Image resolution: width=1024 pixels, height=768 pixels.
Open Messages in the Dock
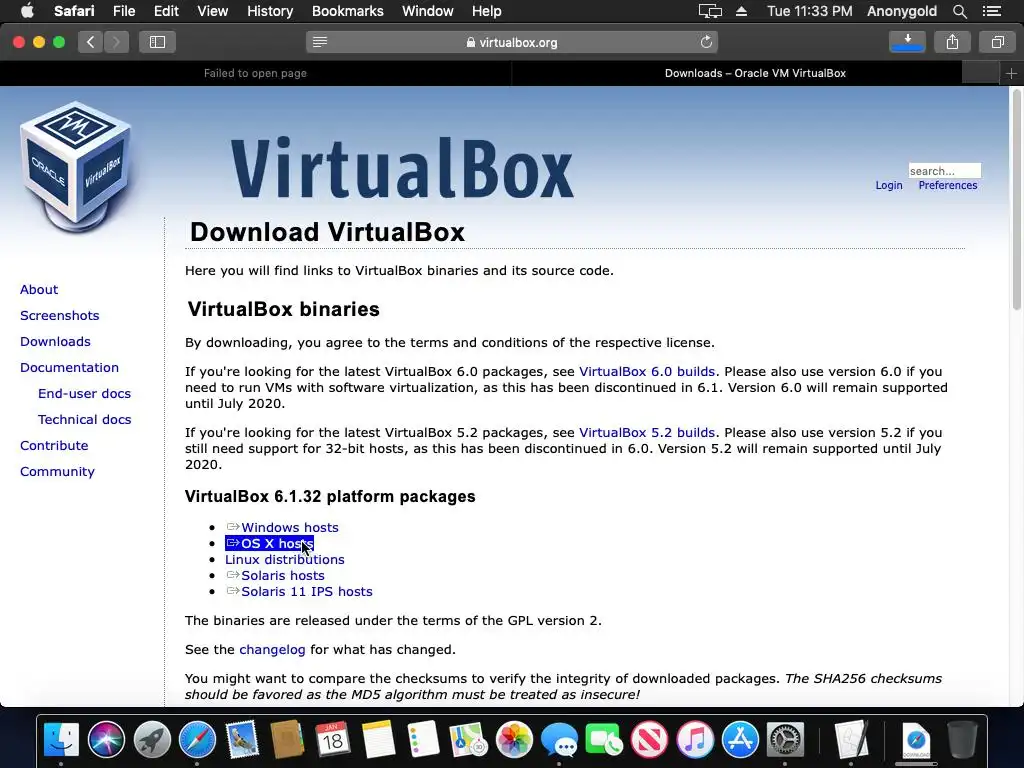559,739
